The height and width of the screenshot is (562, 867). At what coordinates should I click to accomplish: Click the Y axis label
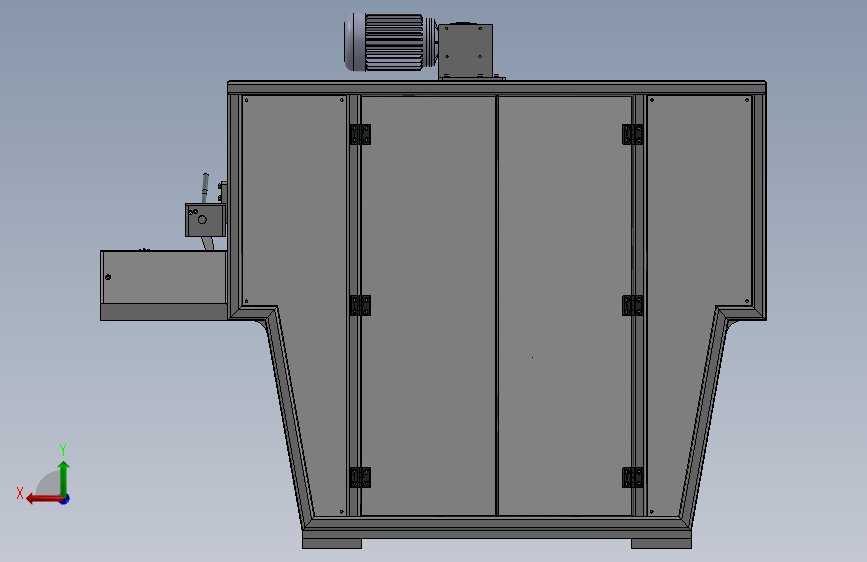coord(63,449)
